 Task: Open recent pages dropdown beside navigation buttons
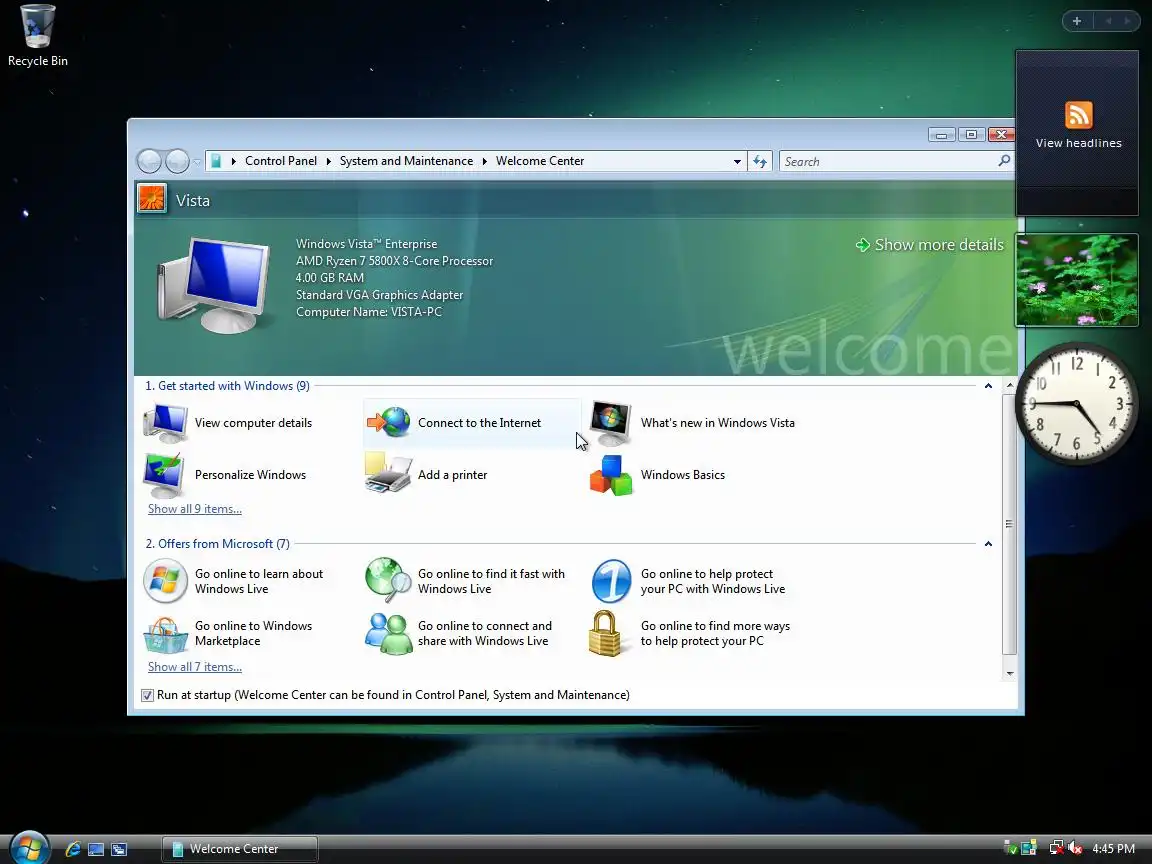(x=197, y=162)
